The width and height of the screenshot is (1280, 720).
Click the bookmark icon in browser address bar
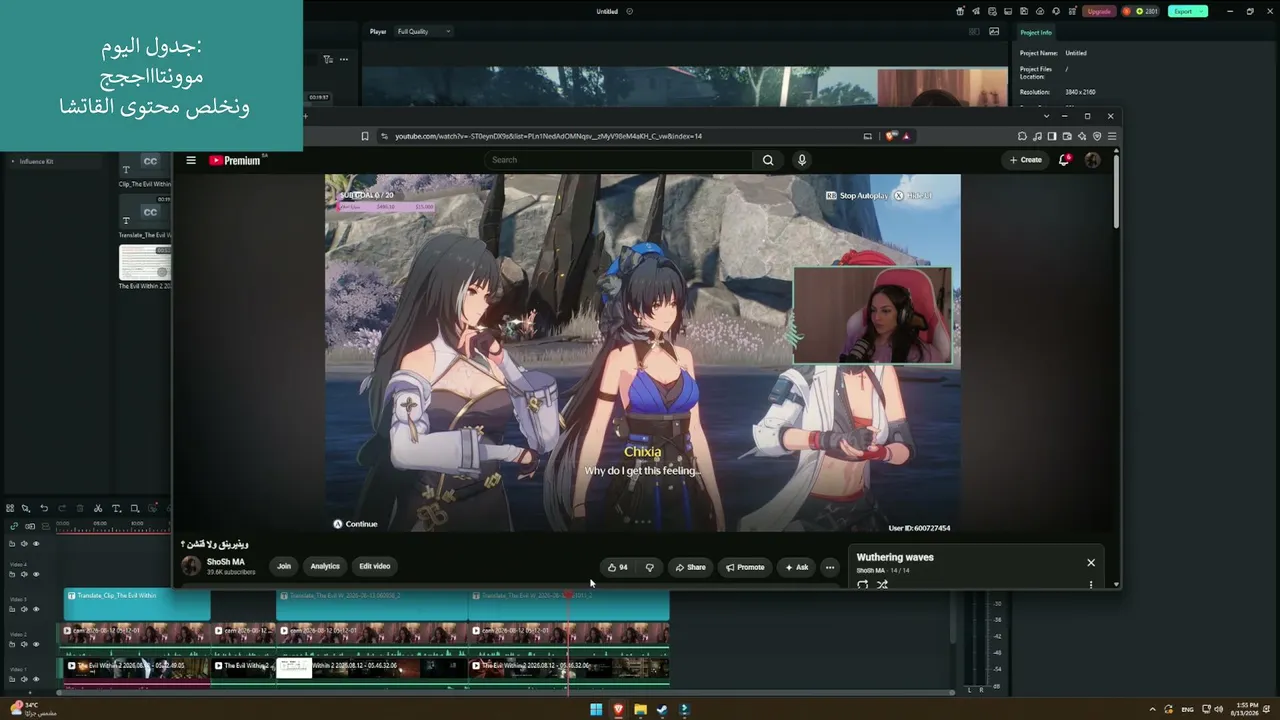point(365,136)
